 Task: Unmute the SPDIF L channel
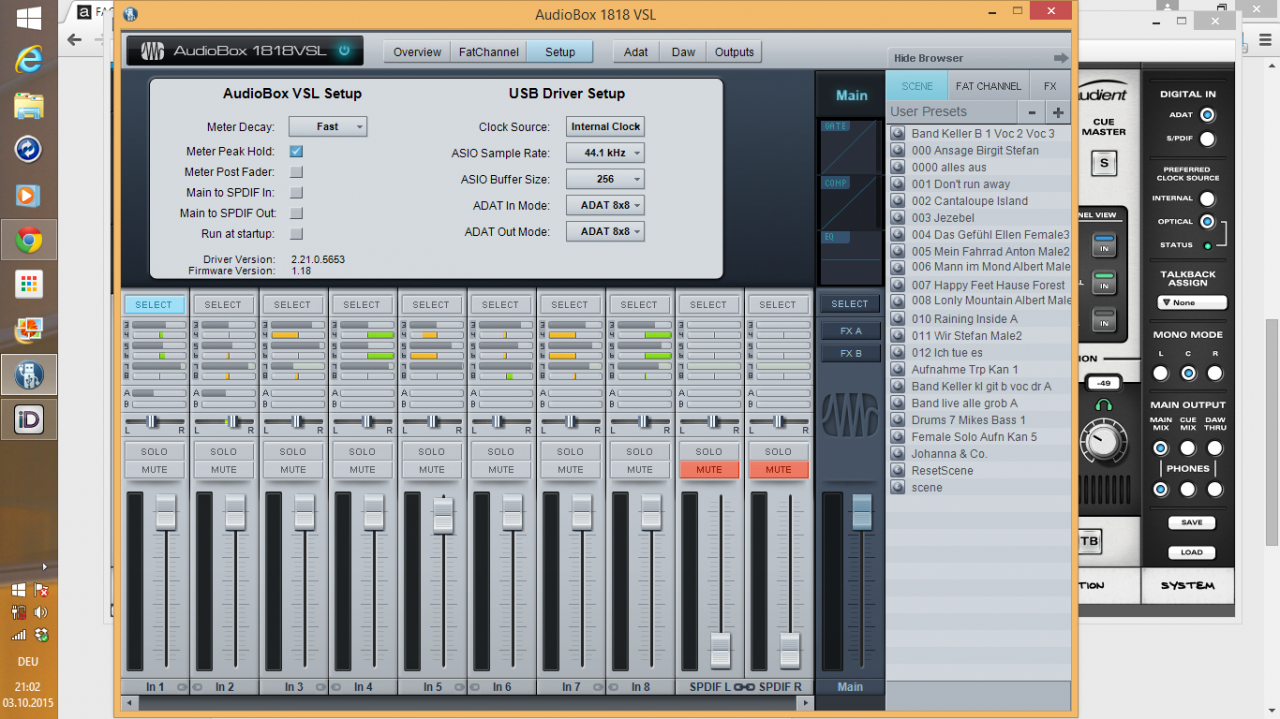click(709, 469)
